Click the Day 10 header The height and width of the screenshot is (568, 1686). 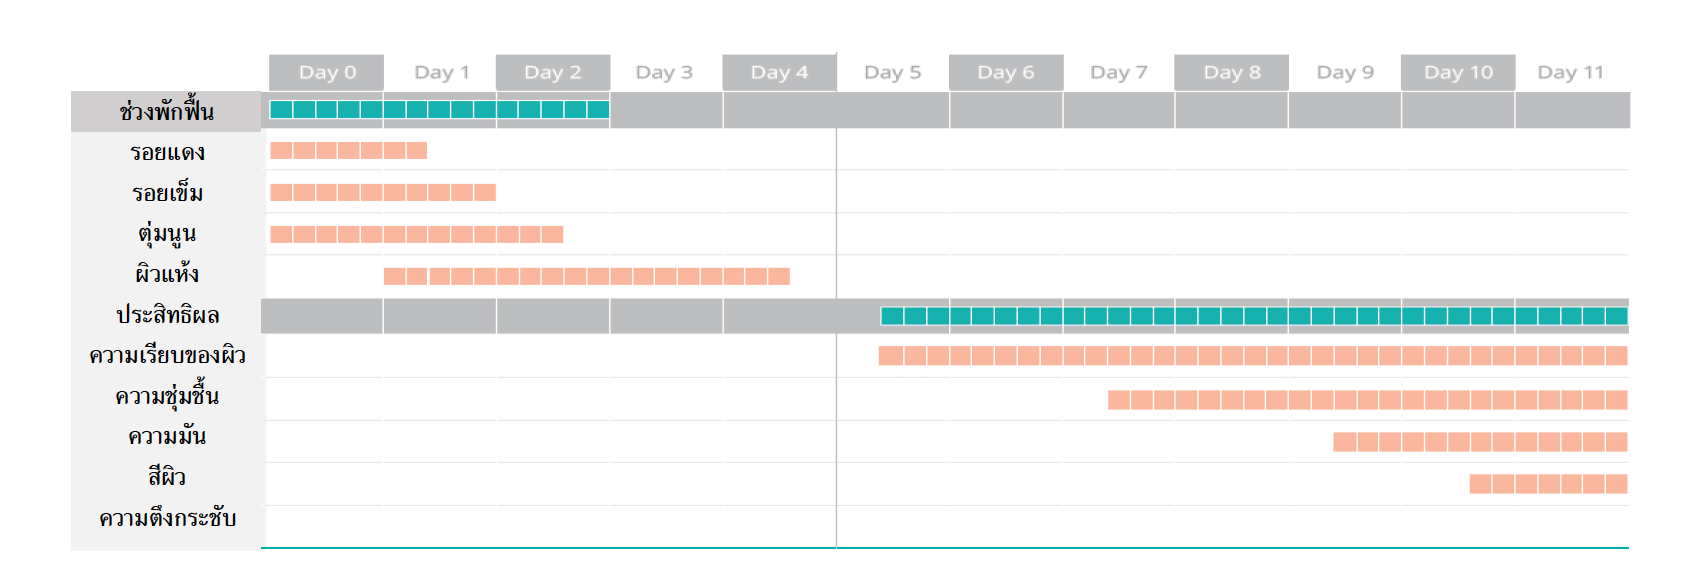[1457, 72]
